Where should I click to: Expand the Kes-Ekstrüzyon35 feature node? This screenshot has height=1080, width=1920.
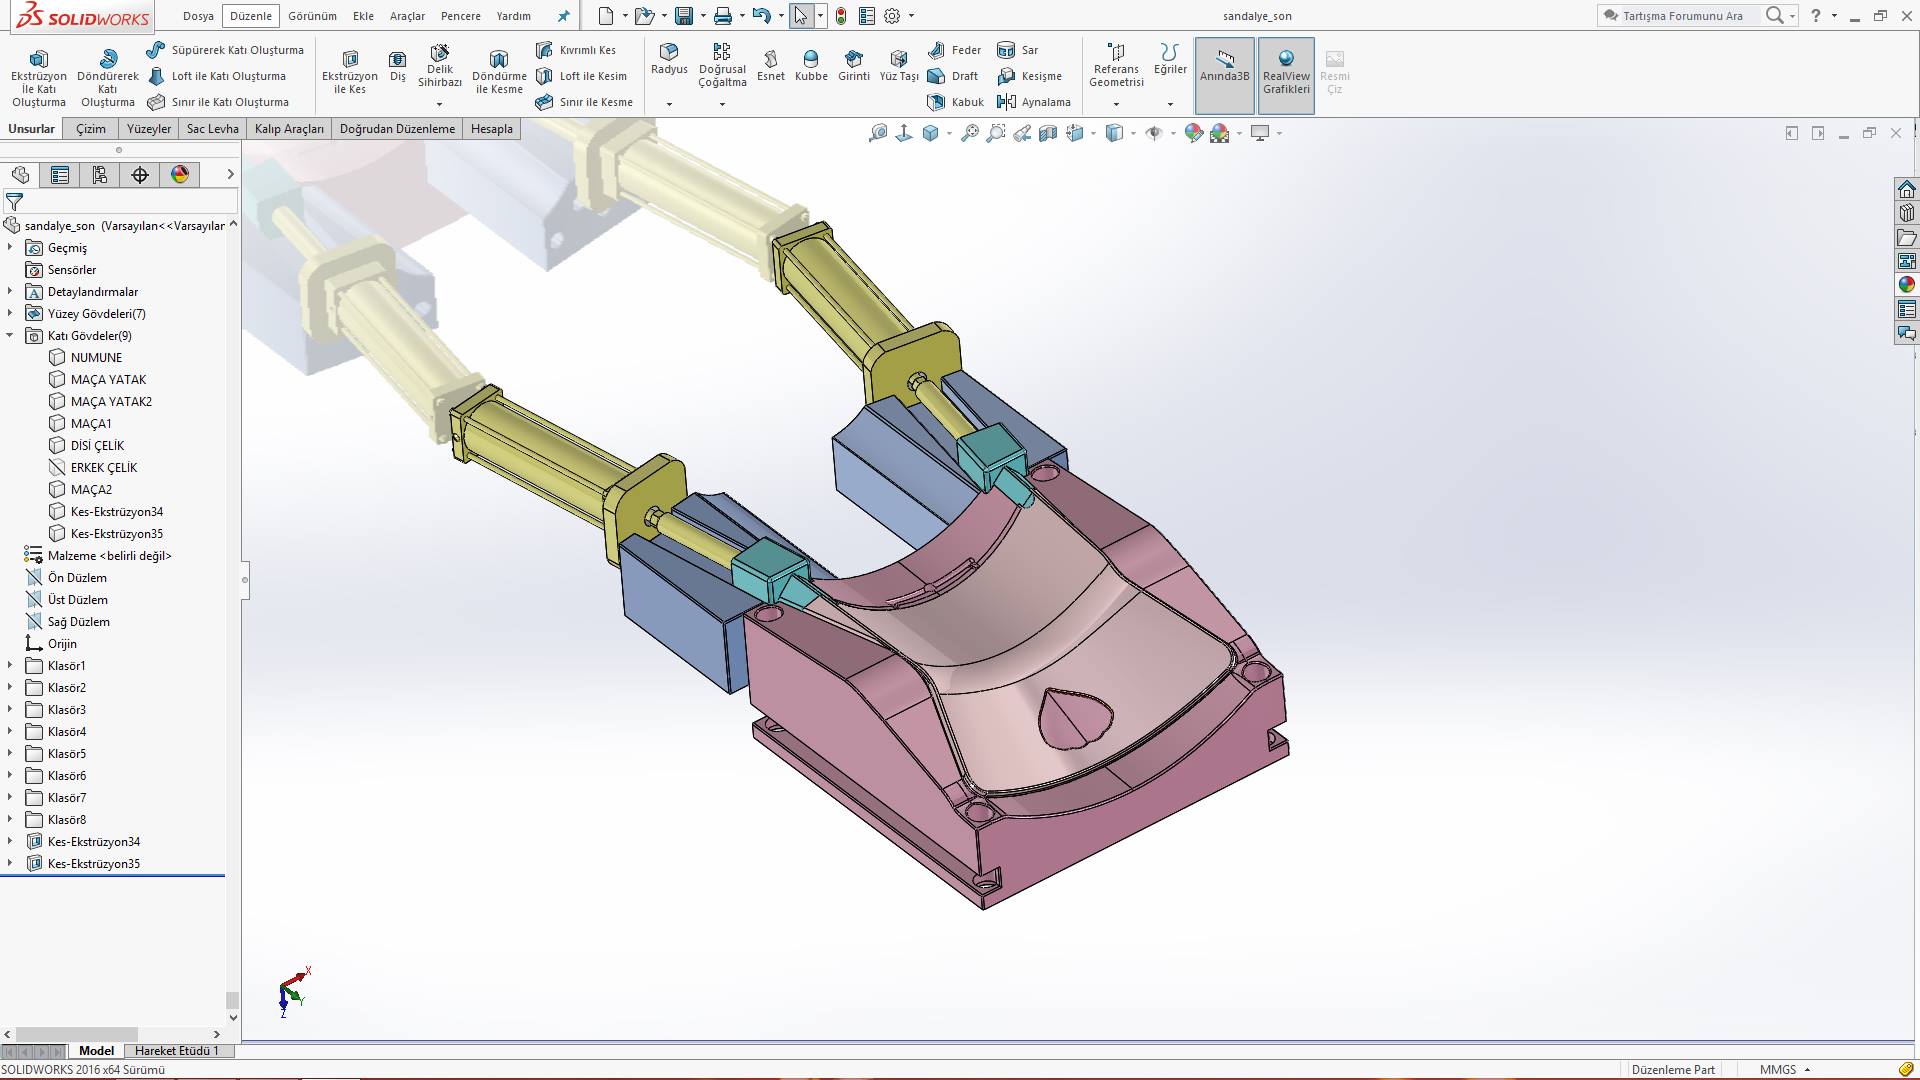pos(10,863)
